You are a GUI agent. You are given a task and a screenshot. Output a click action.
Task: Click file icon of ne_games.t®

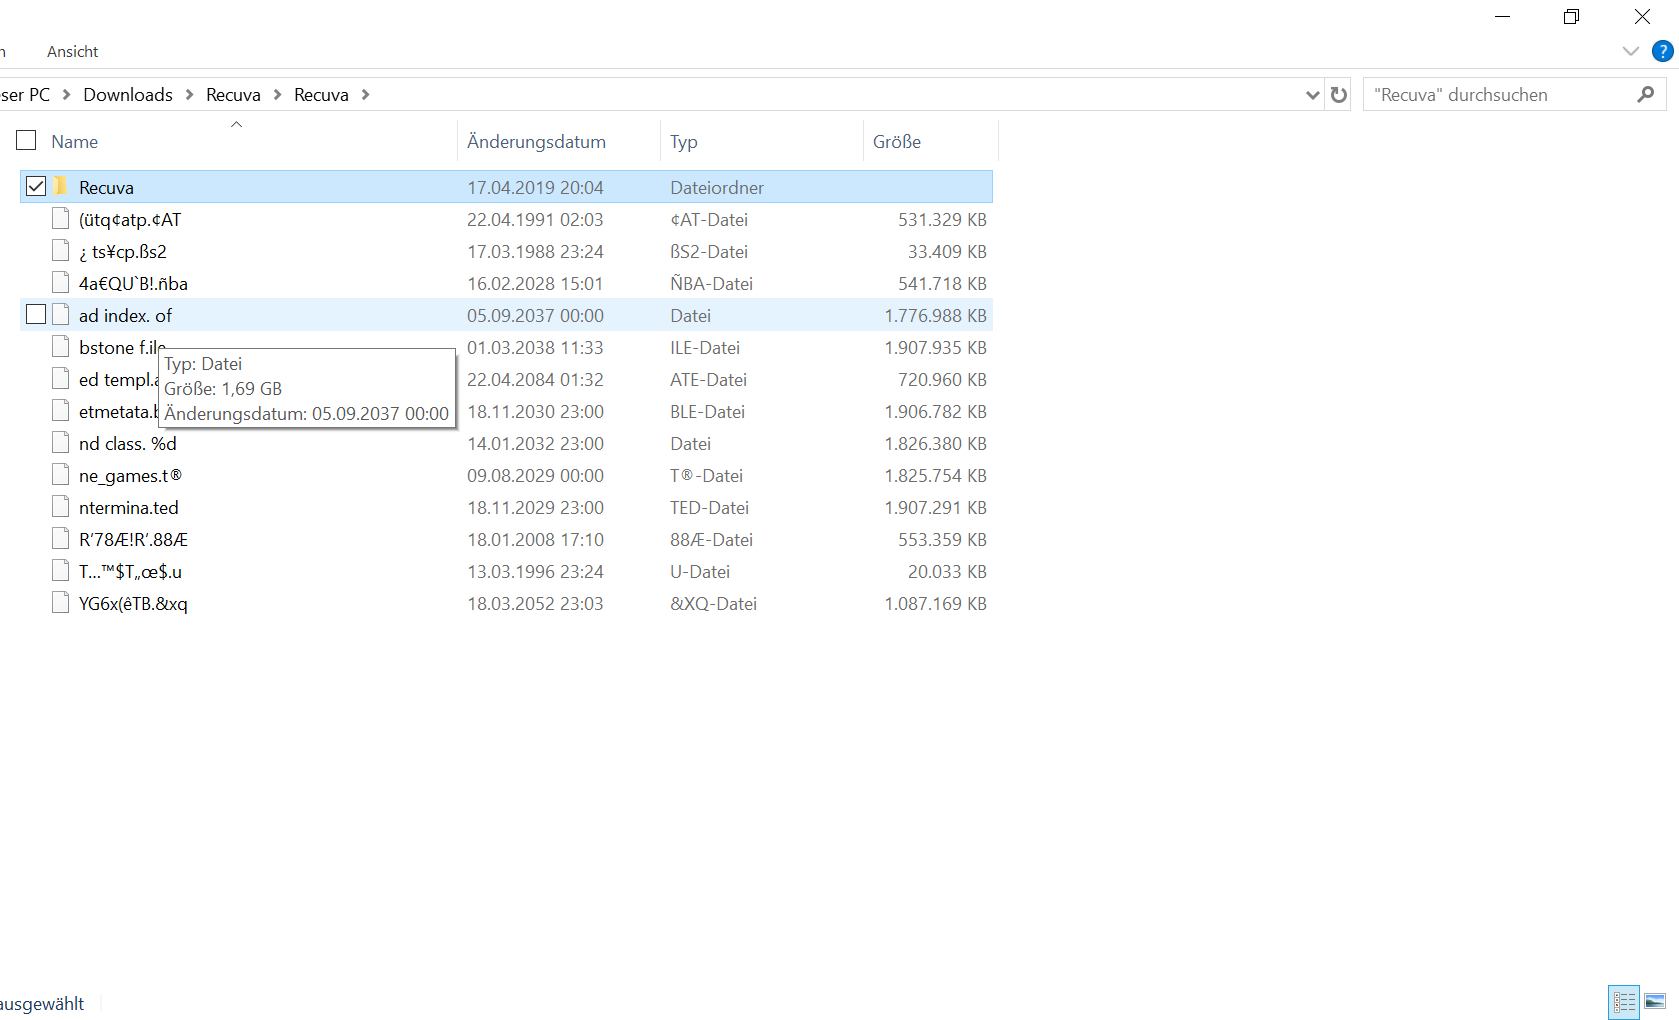tap(61, 475)
